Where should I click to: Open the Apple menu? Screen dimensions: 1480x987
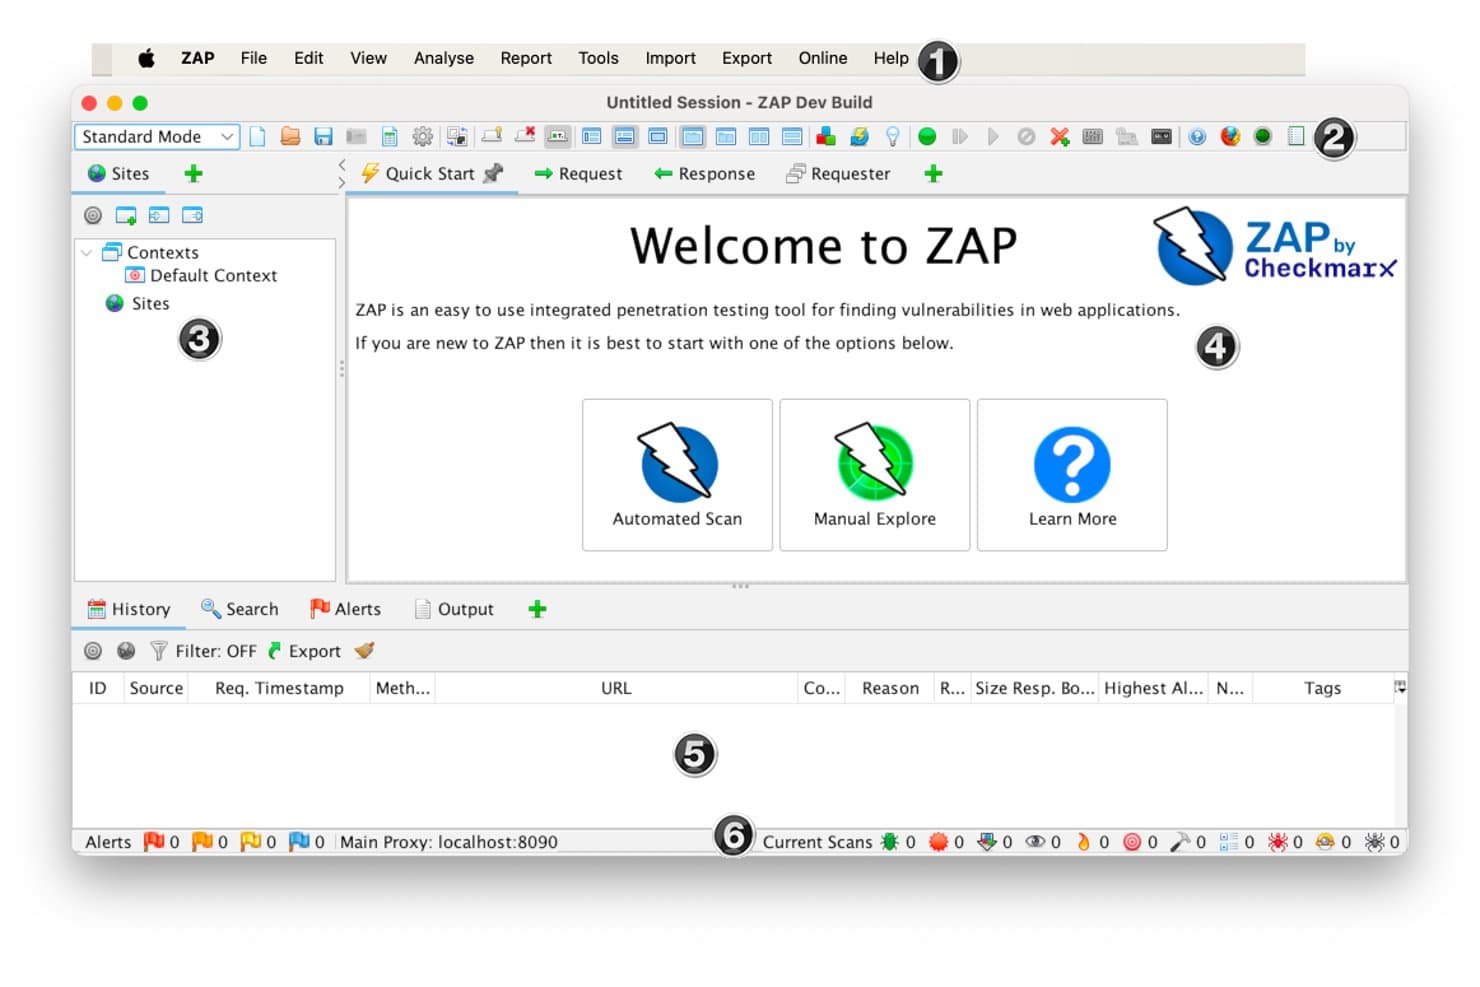147,58
